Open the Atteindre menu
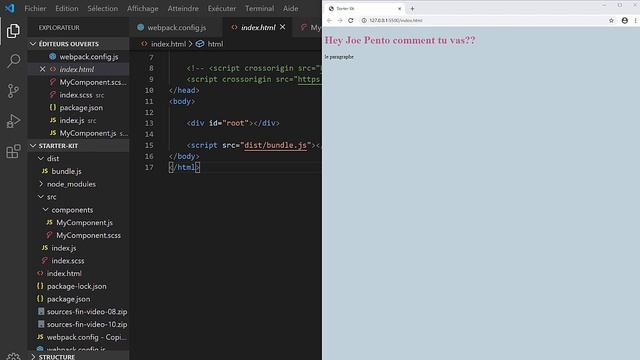640x360 pixels. (x=183, y=8)
